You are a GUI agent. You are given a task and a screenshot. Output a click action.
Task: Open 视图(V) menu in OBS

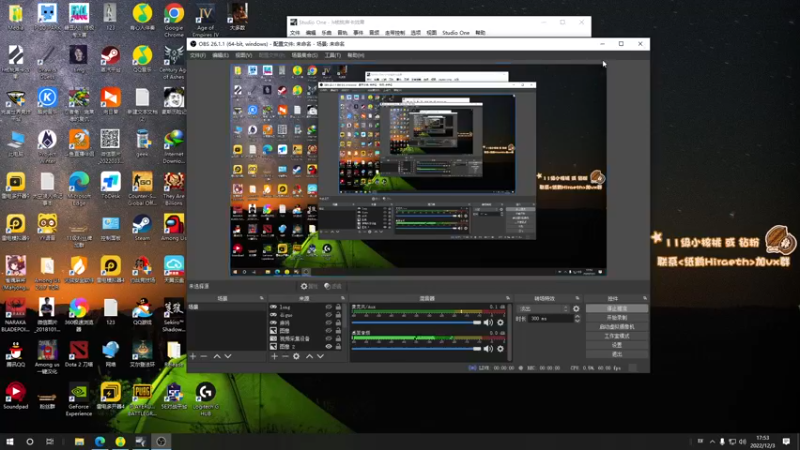[244, 55]
